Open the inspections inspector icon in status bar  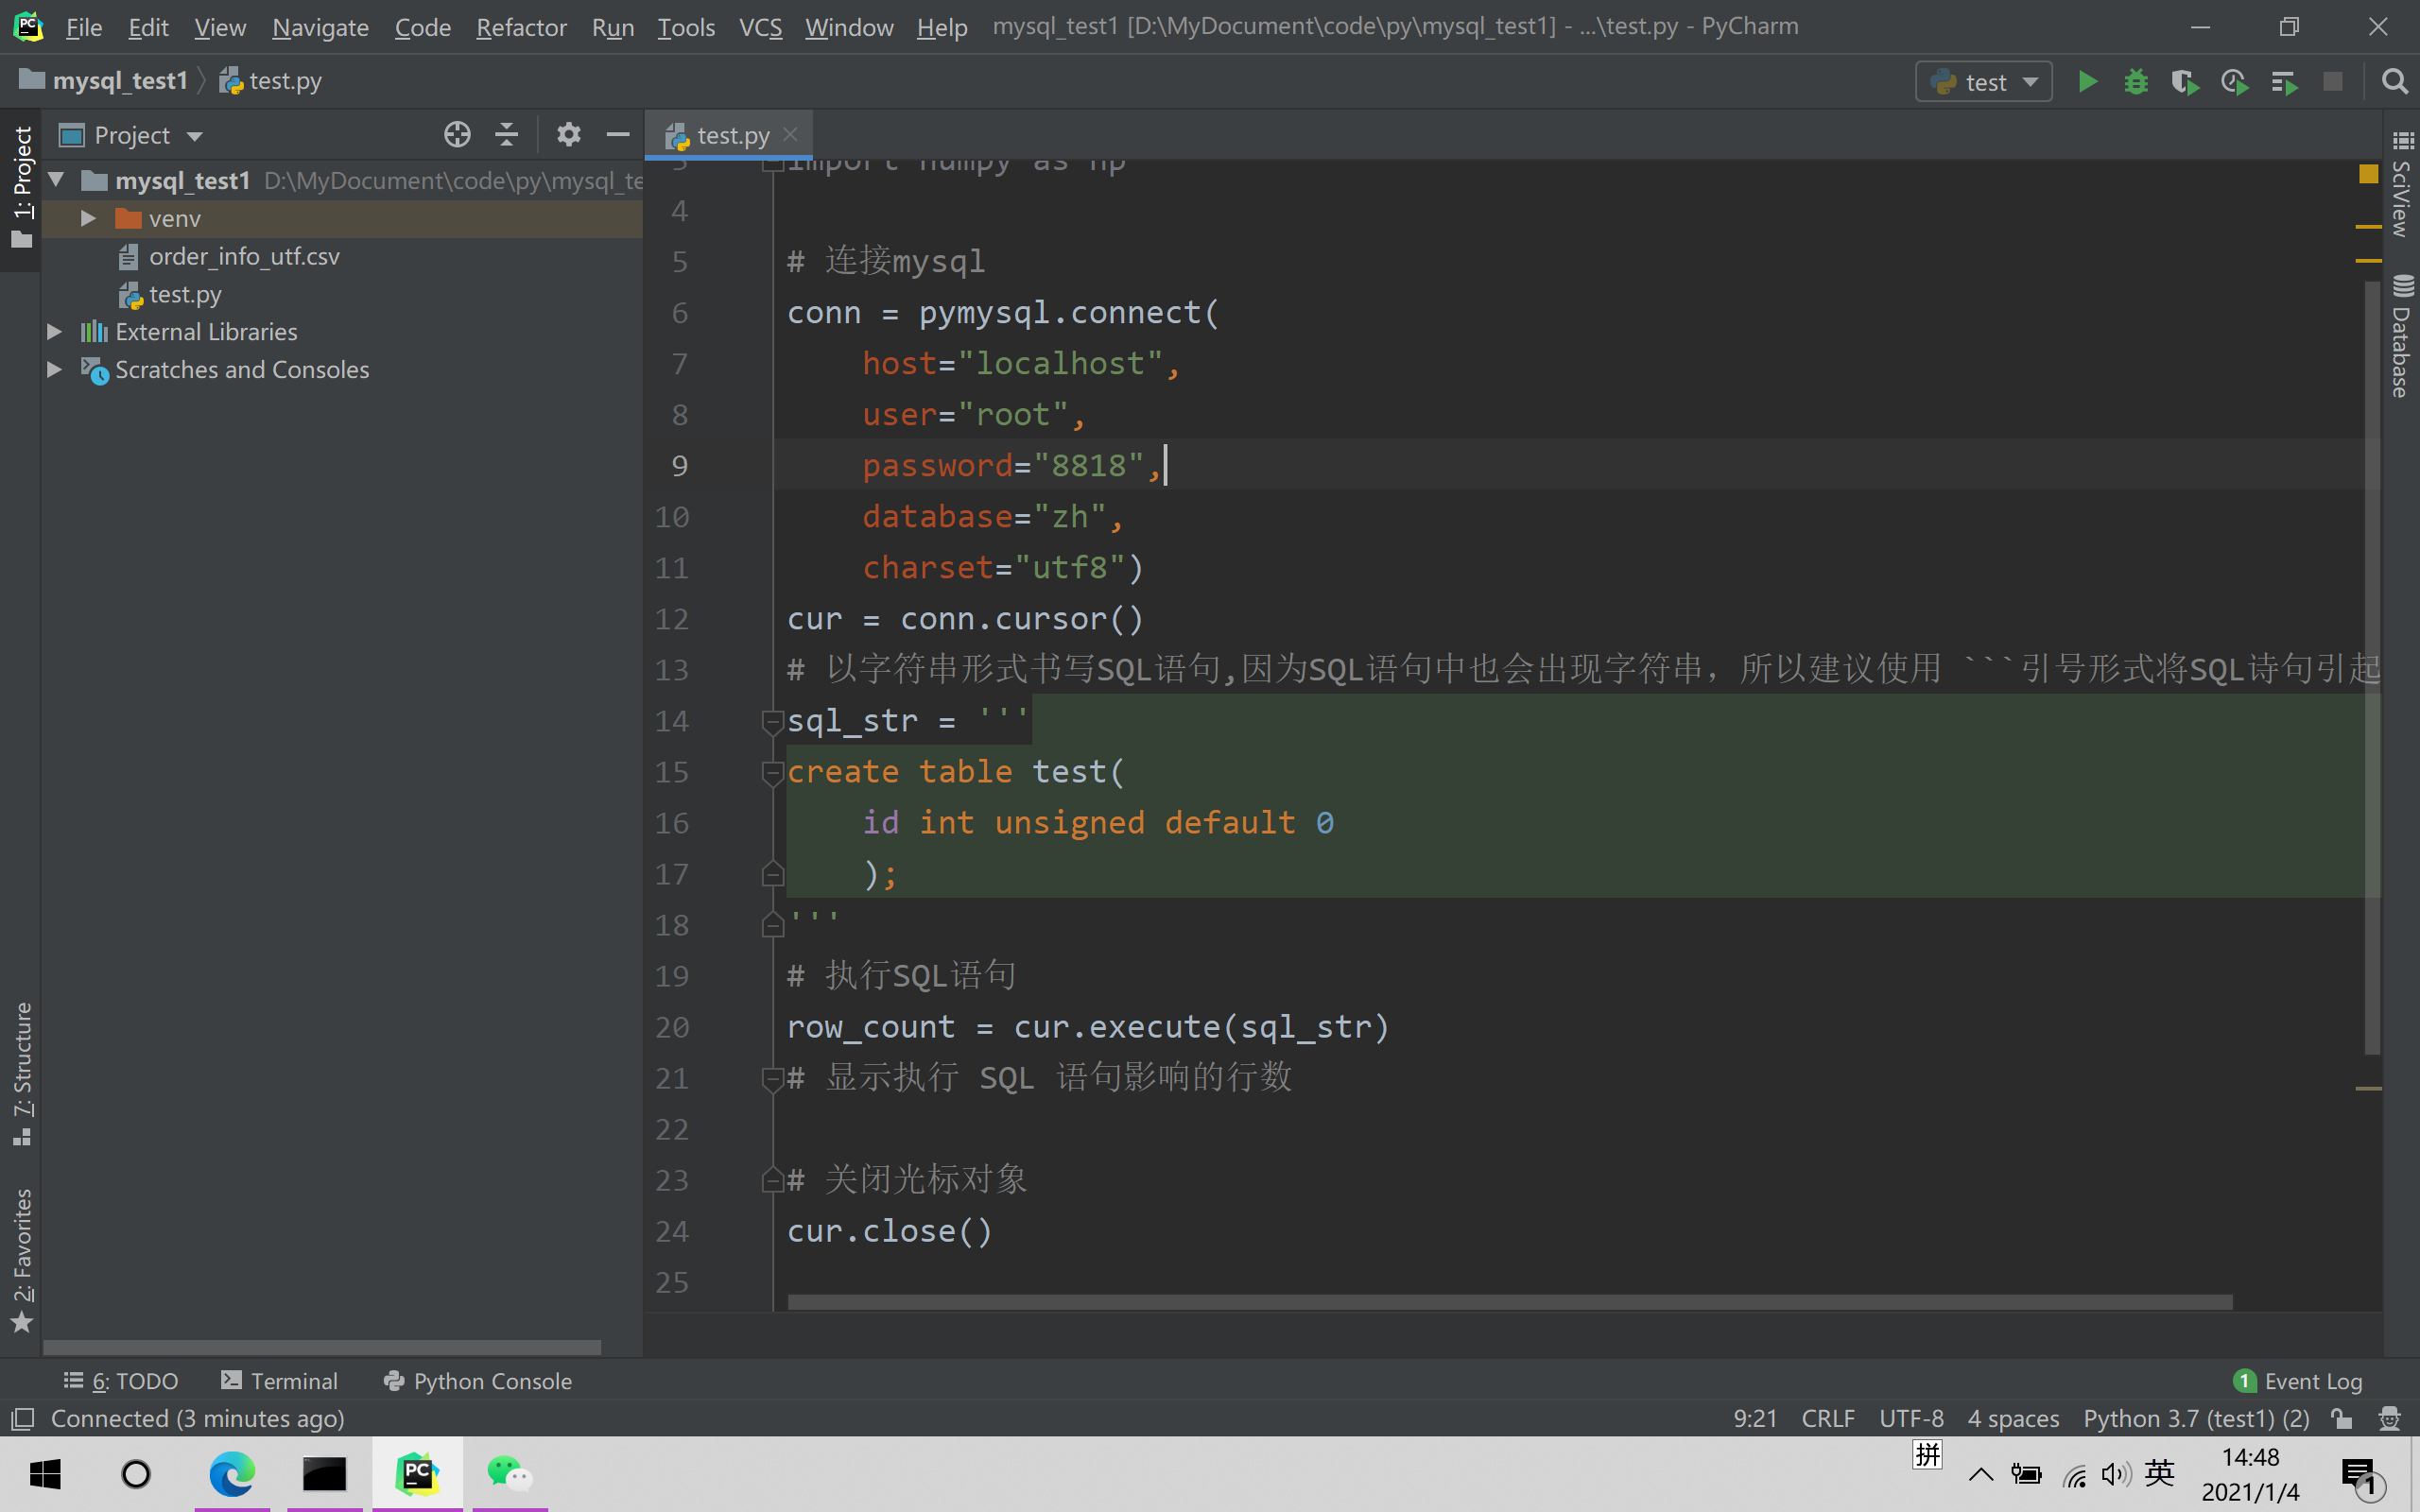[2390, 1418]
